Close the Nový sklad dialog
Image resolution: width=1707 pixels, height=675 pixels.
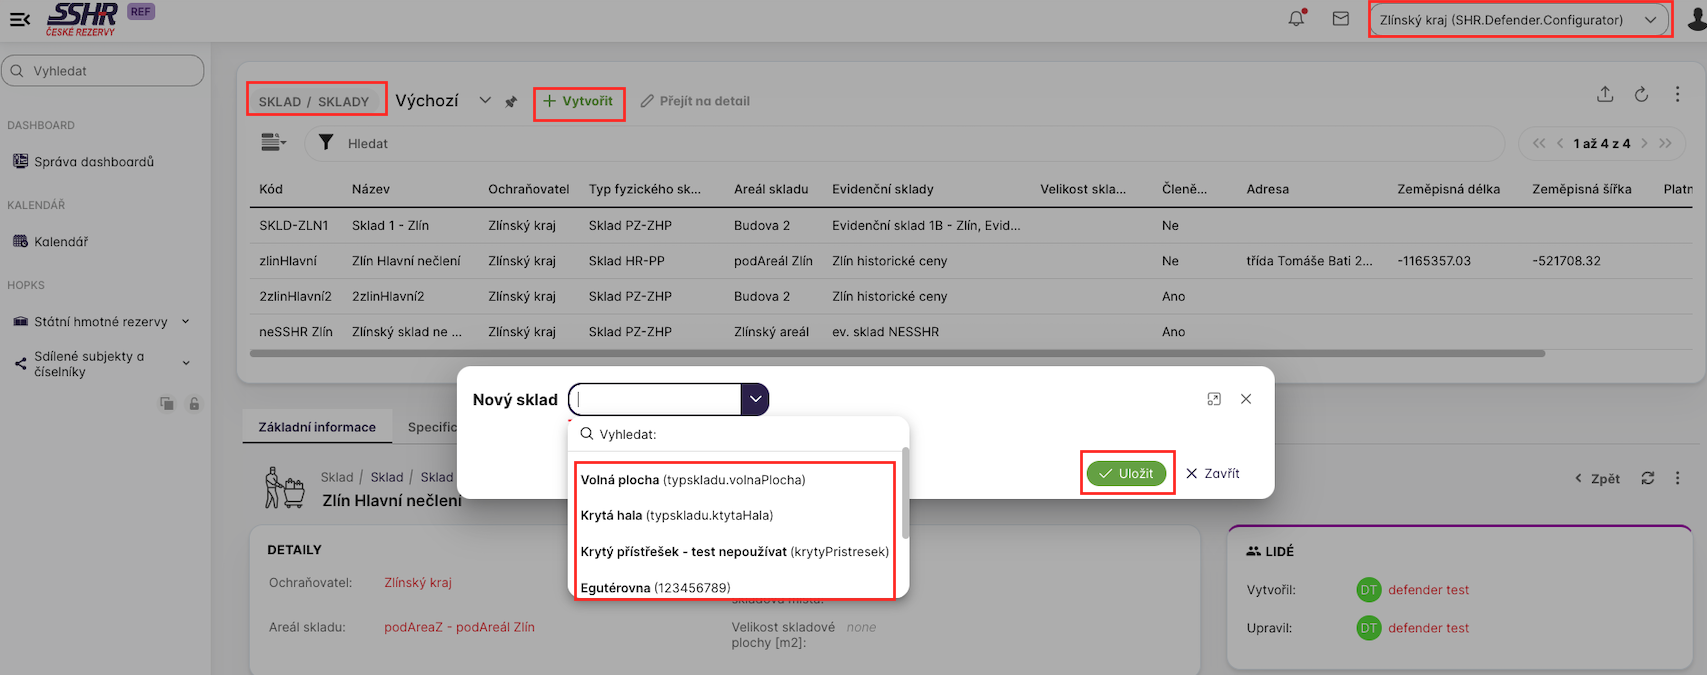point(1246,399)
